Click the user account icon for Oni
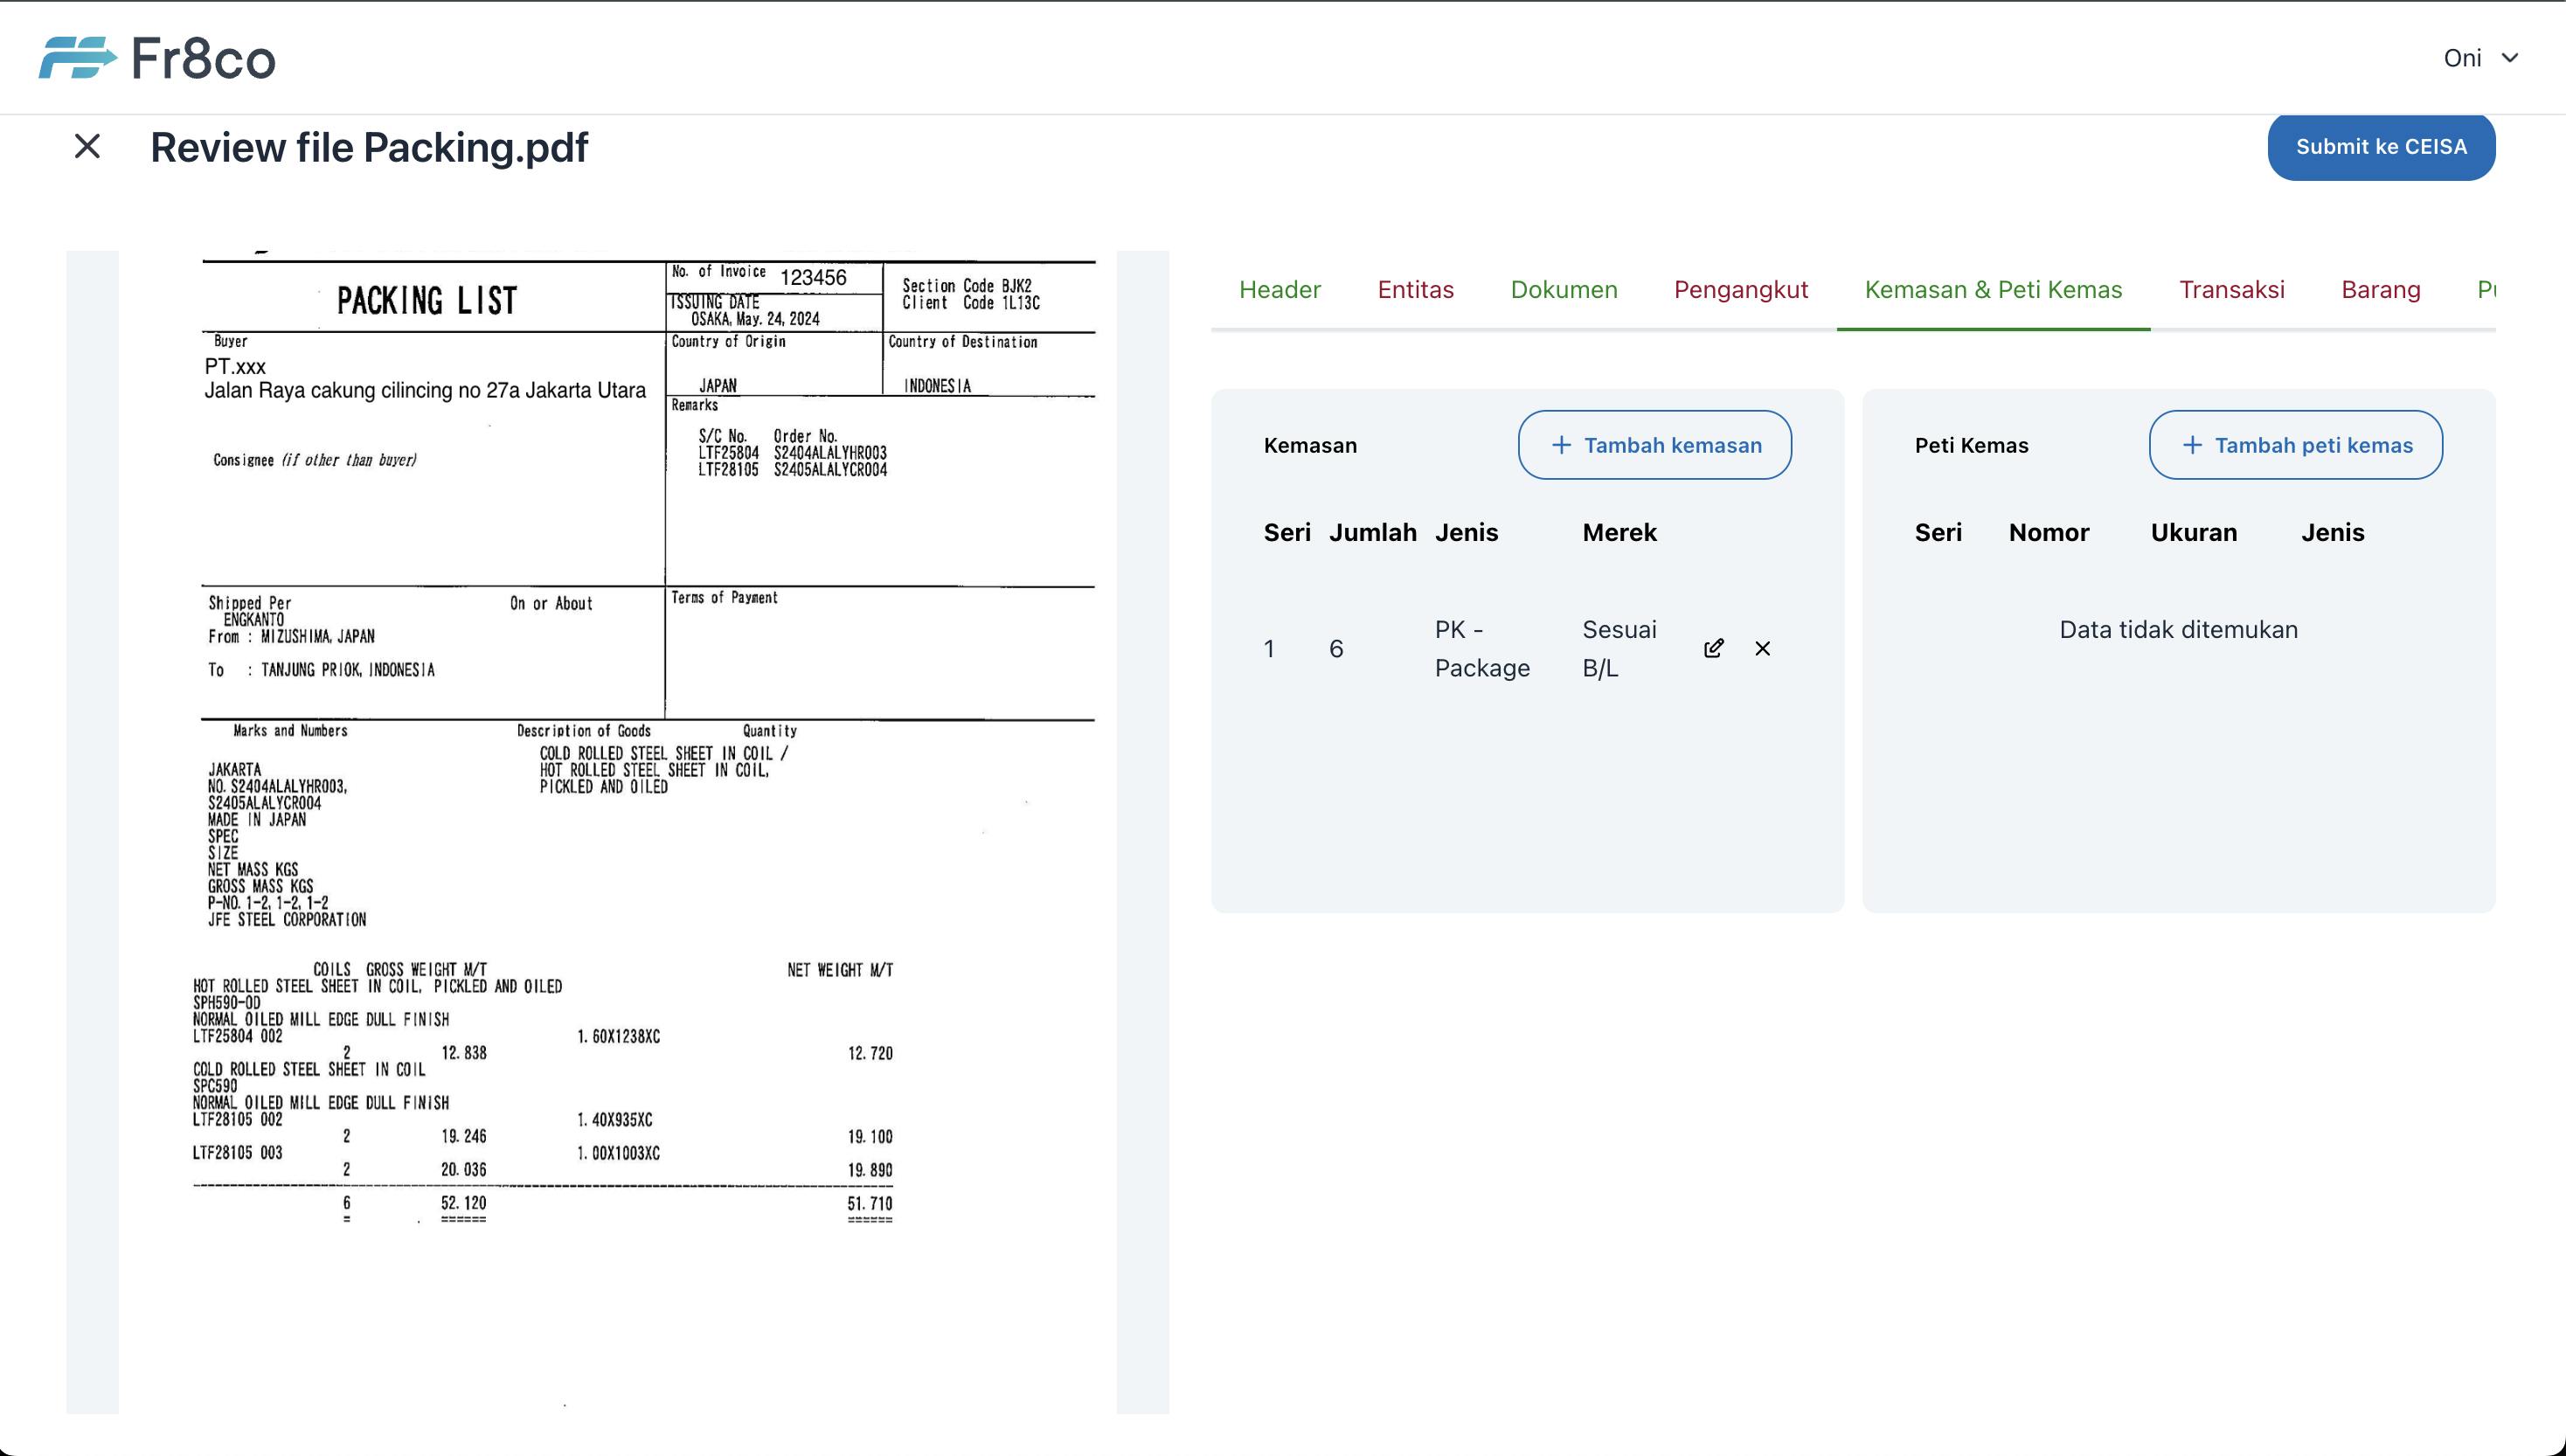 click(2479, 57)
